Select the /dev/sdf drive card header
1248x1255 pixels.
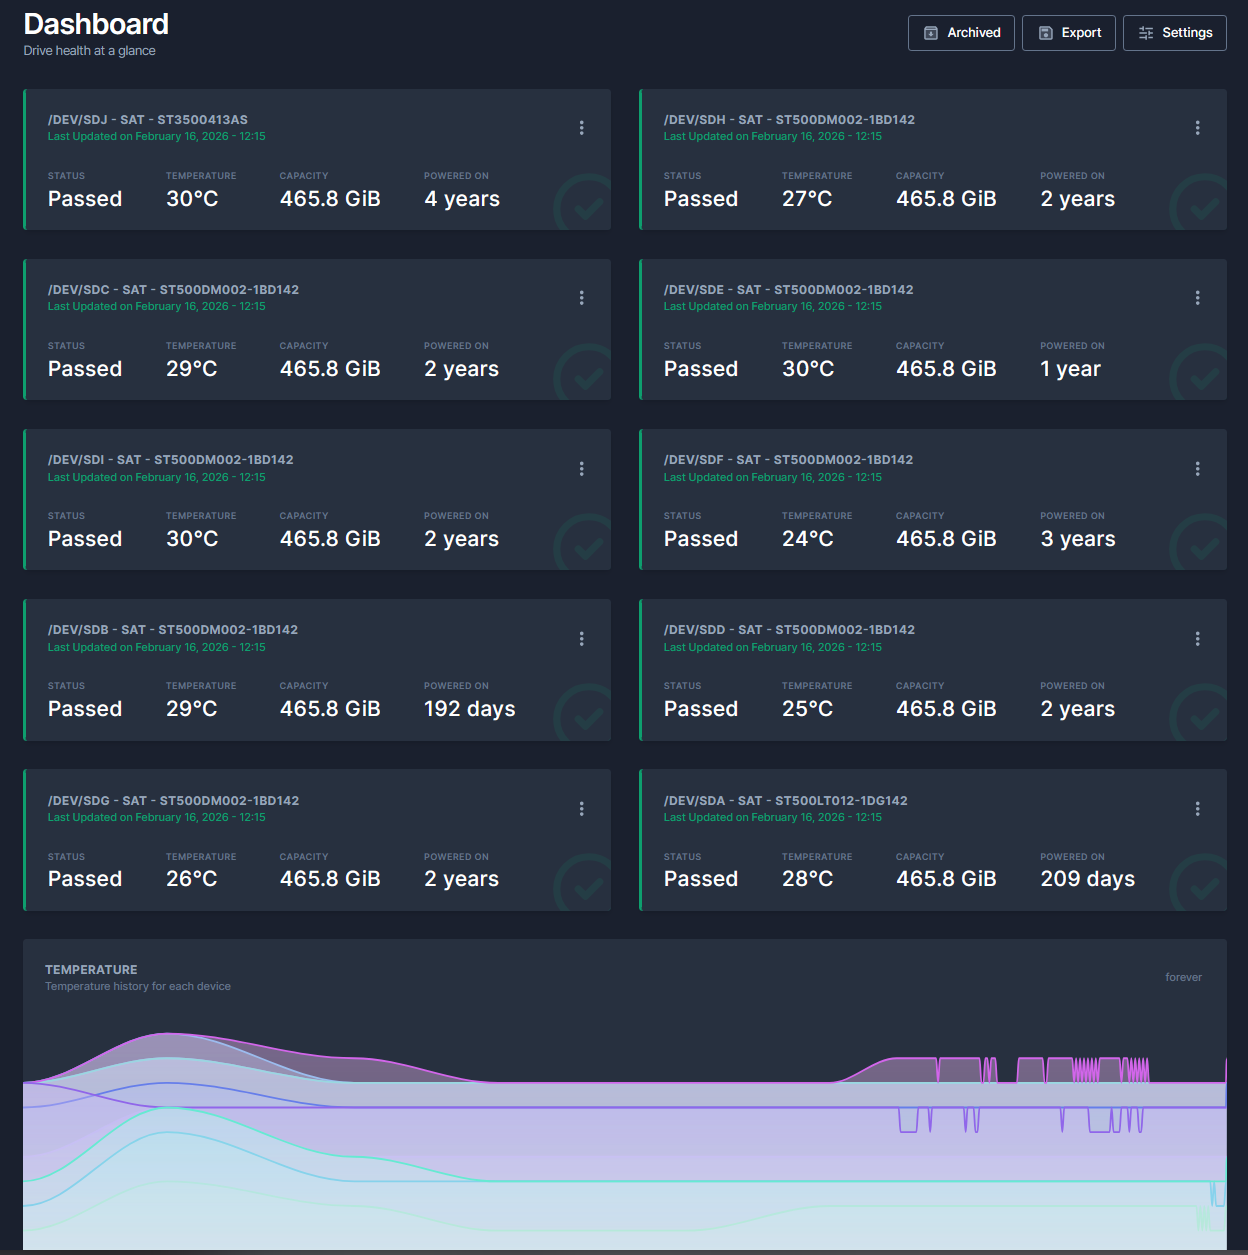788,460
